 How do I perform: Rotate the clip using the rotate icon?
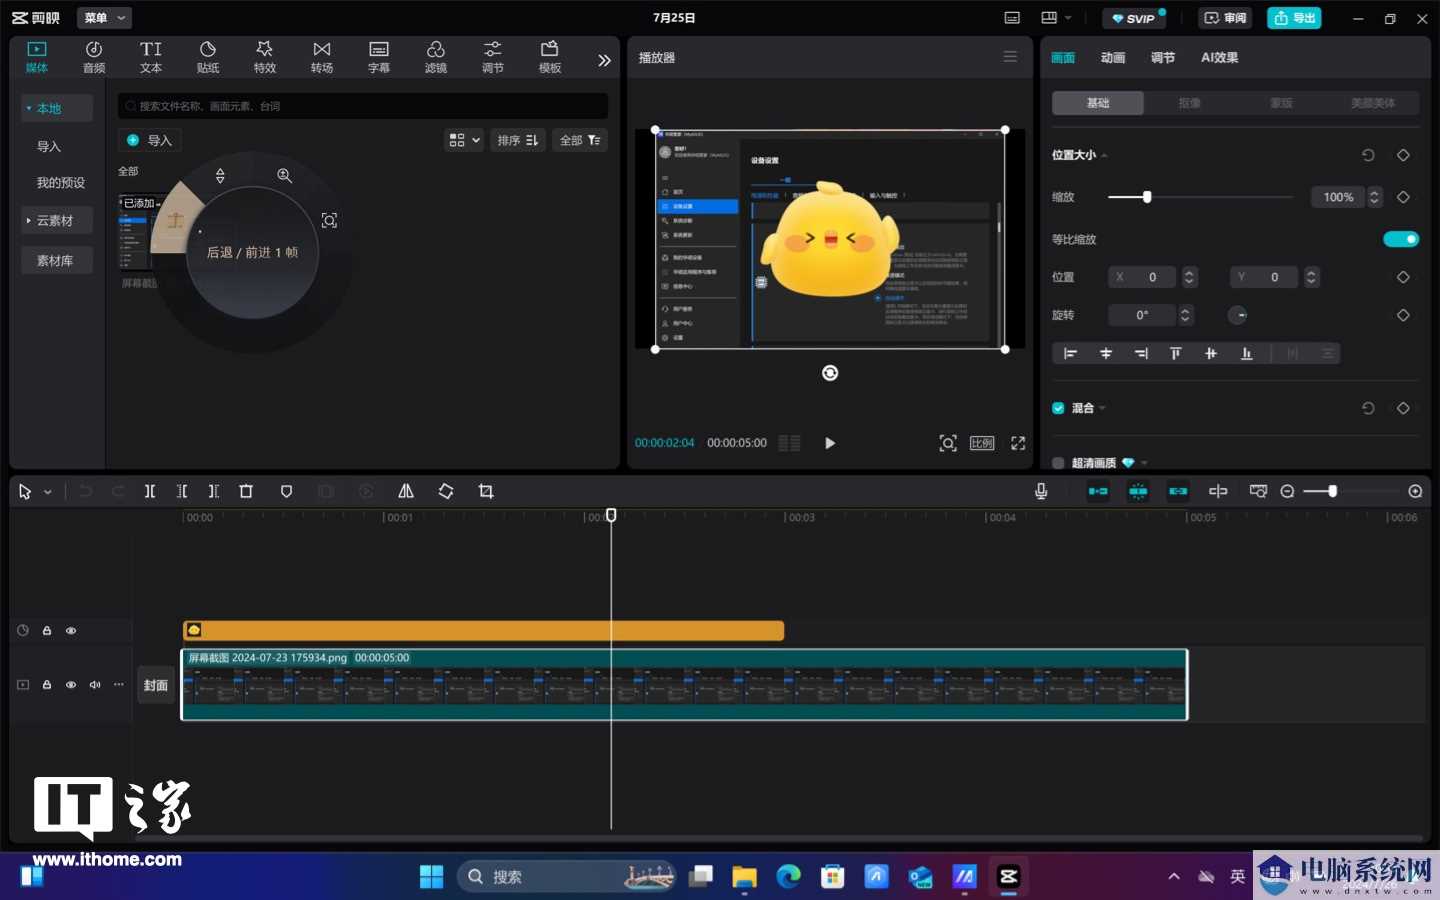pyautogui.click(x=446, y=491)
